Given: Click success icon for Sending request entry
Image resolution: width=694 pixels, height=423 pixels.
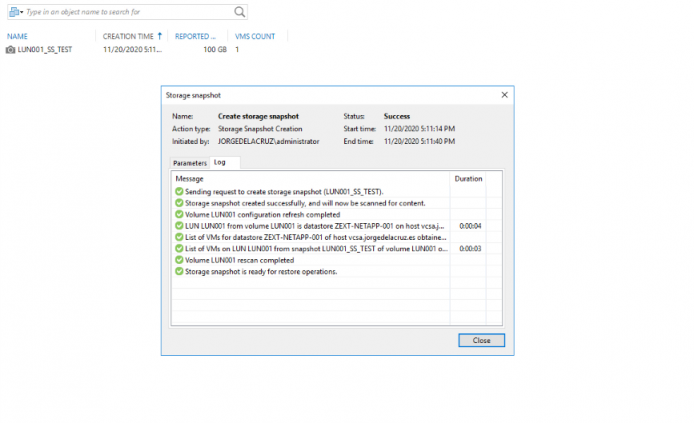Looking at the screenshot, I should (x=179, y=192).
